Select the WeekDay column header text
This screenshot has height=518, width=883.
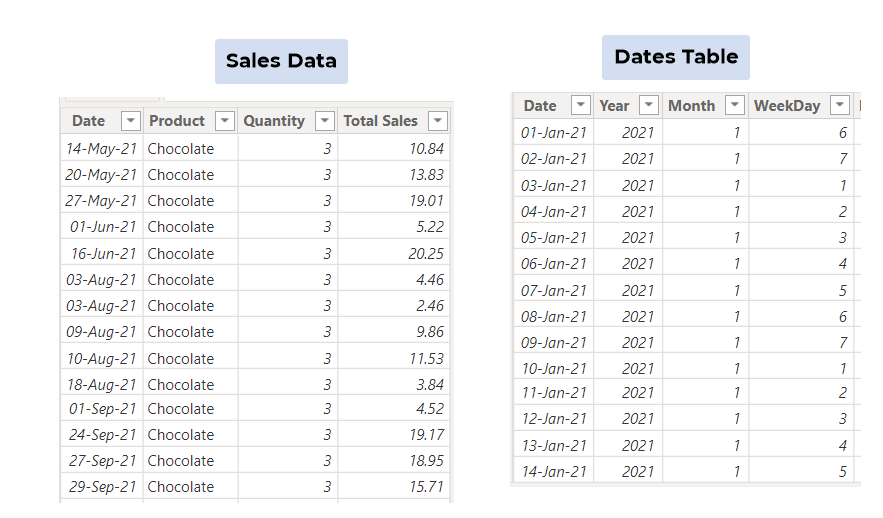(786, 105)
